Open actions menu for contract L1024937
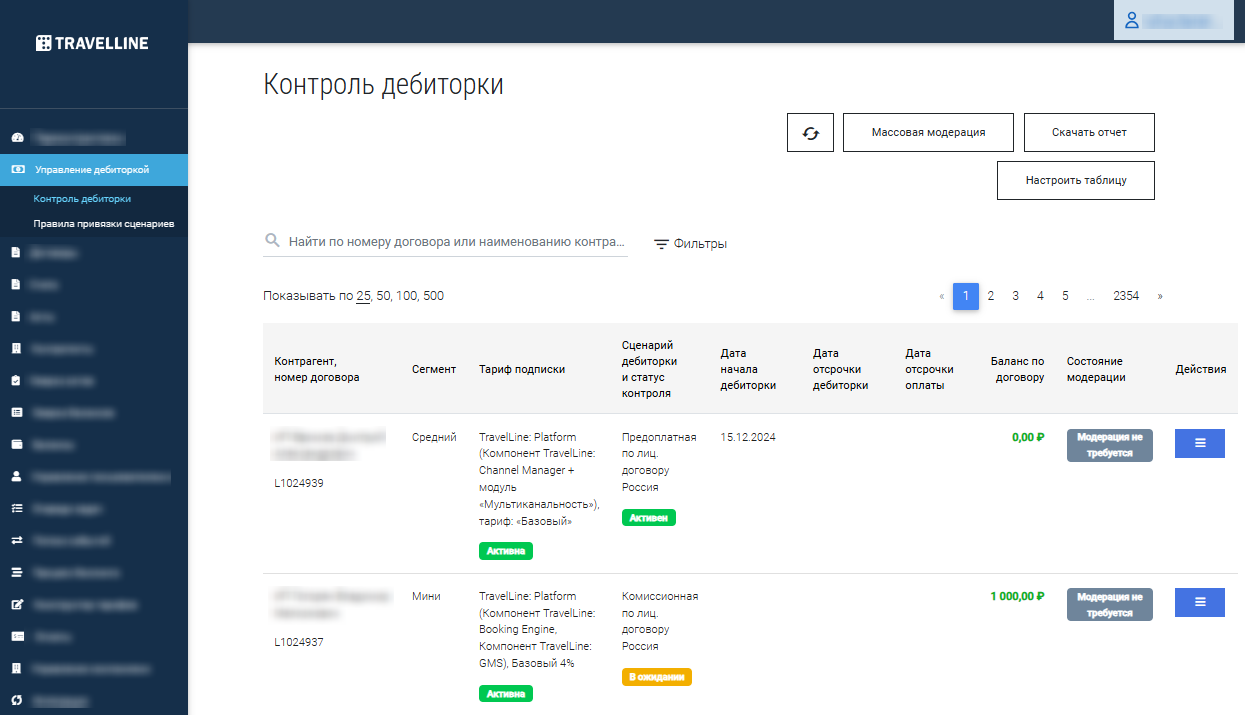 (x=1200, y=602)
